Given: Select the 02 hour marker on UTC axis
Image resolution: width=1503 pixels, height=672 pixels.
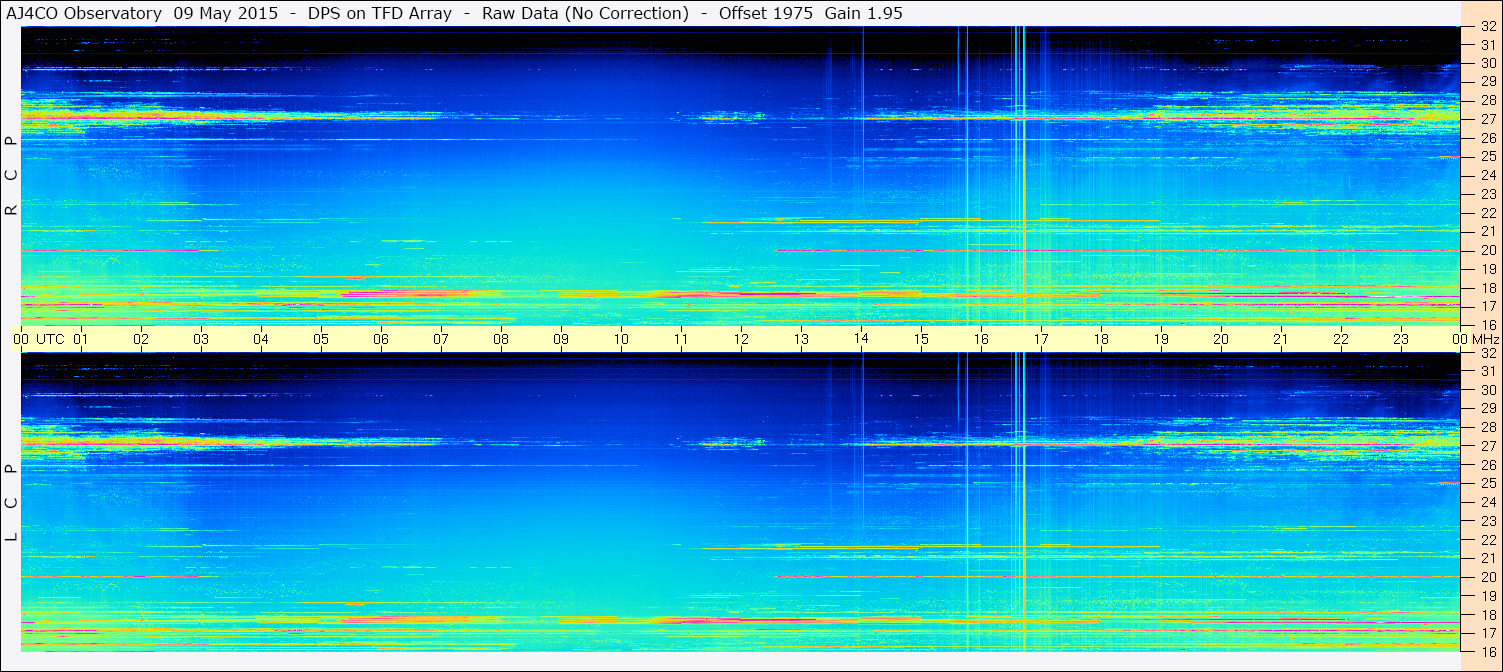Looking at the screenshot, I should [141, 339].
